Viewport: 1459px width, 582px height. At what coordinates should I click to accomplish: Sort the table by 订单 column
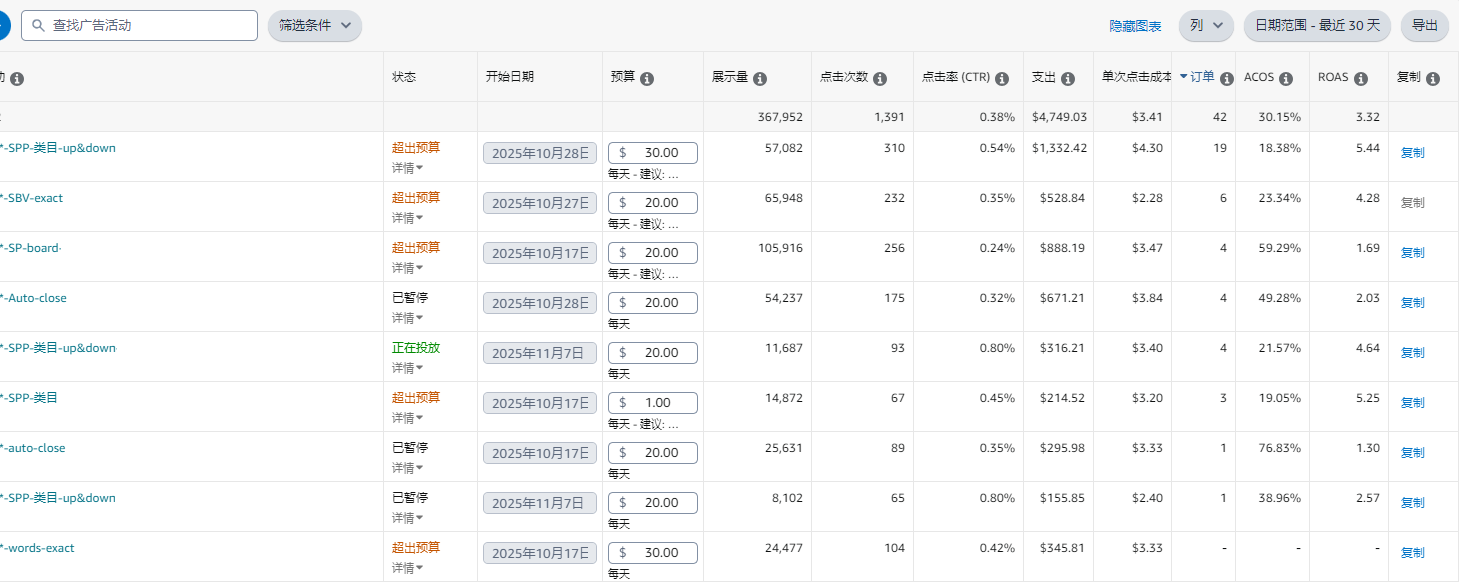click(1202, 77)
